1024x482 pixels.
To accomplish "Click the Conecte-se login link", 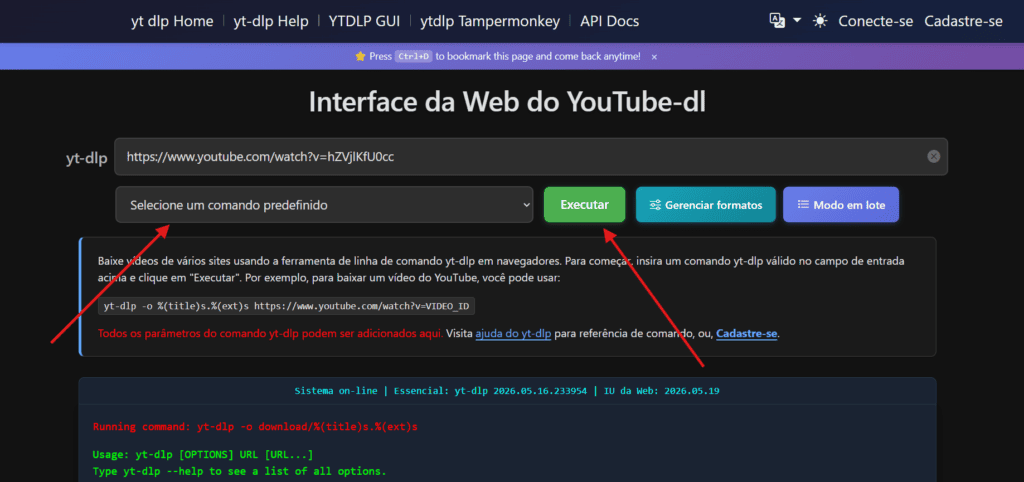I will pyautogui.click(x=876, y=21).
